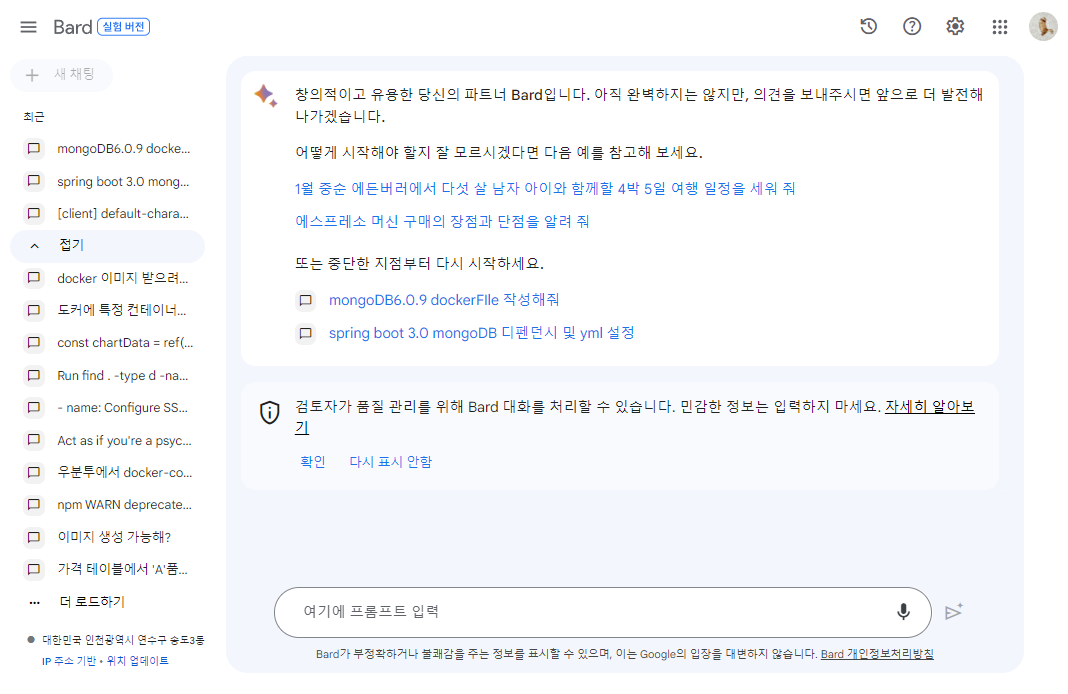Try example prompt about 에든버러 여행 일정
The image size is (1068, 694).
pos(545,189)
